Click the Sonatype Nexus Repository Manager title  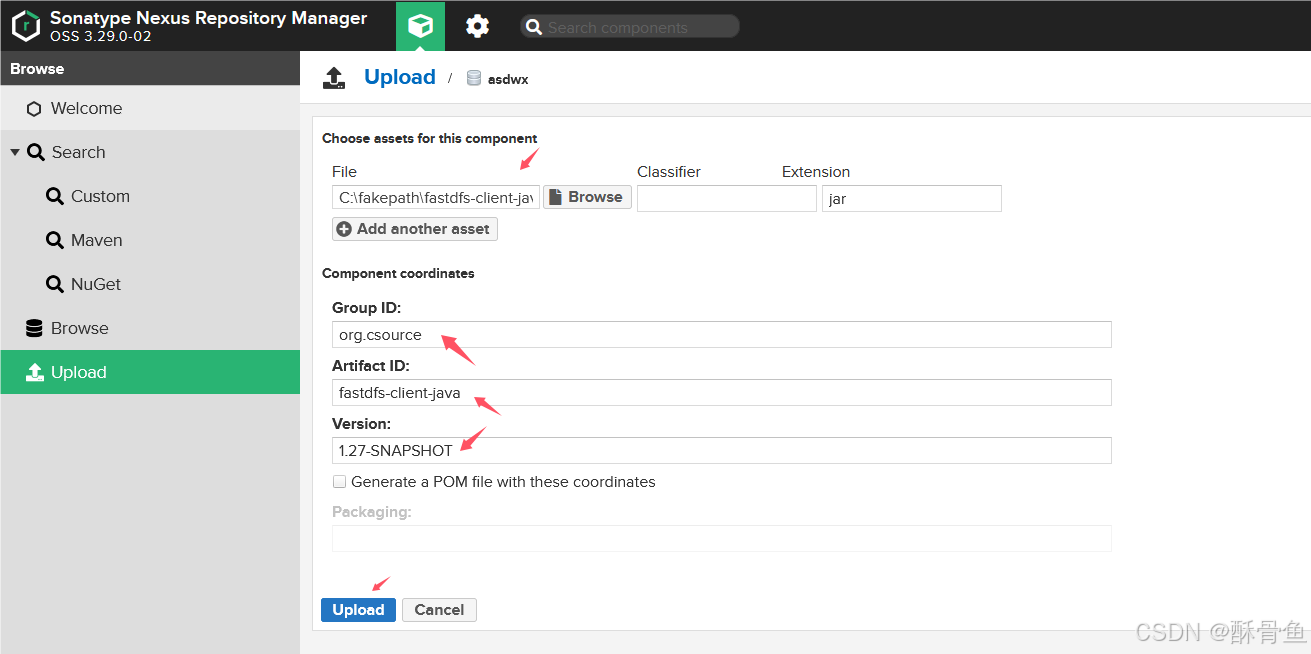[x=208, y=18]
